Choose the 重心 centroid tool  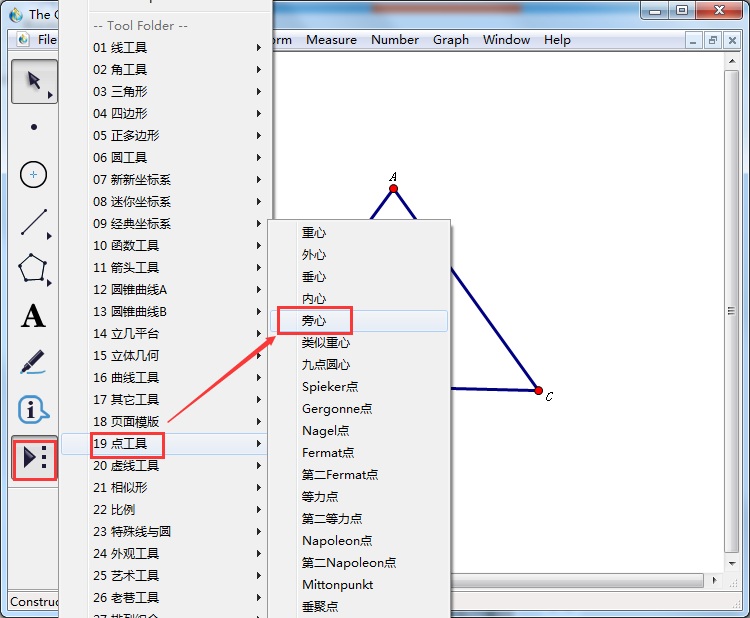[x=359, y=232]
